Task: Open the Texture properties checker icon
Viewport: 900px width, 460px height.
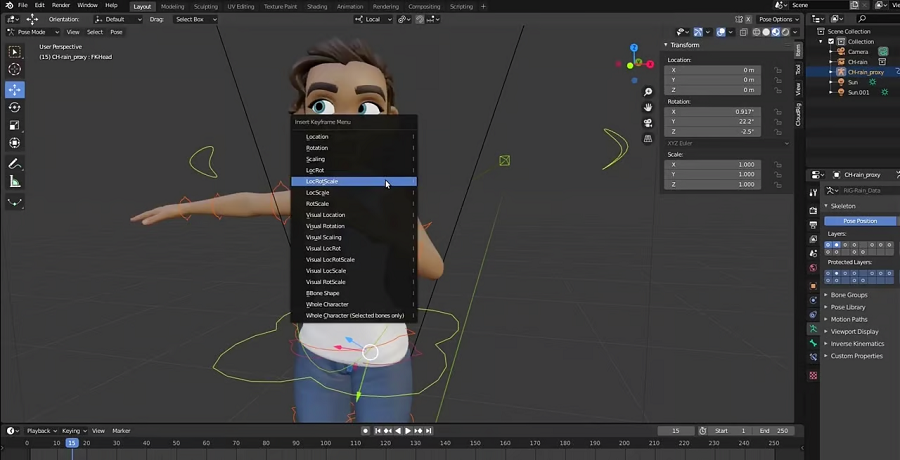Action: coord(813,375)
